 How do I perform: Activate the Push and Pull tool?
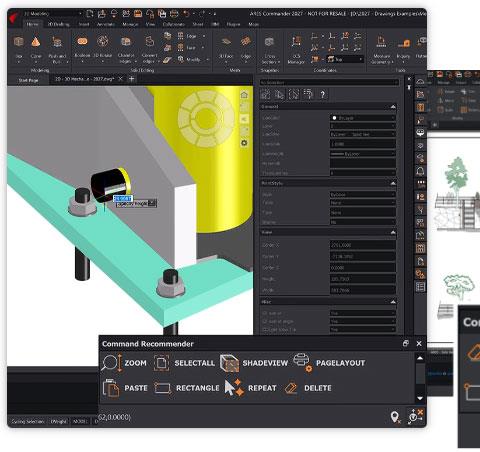(x=57, y=49)
